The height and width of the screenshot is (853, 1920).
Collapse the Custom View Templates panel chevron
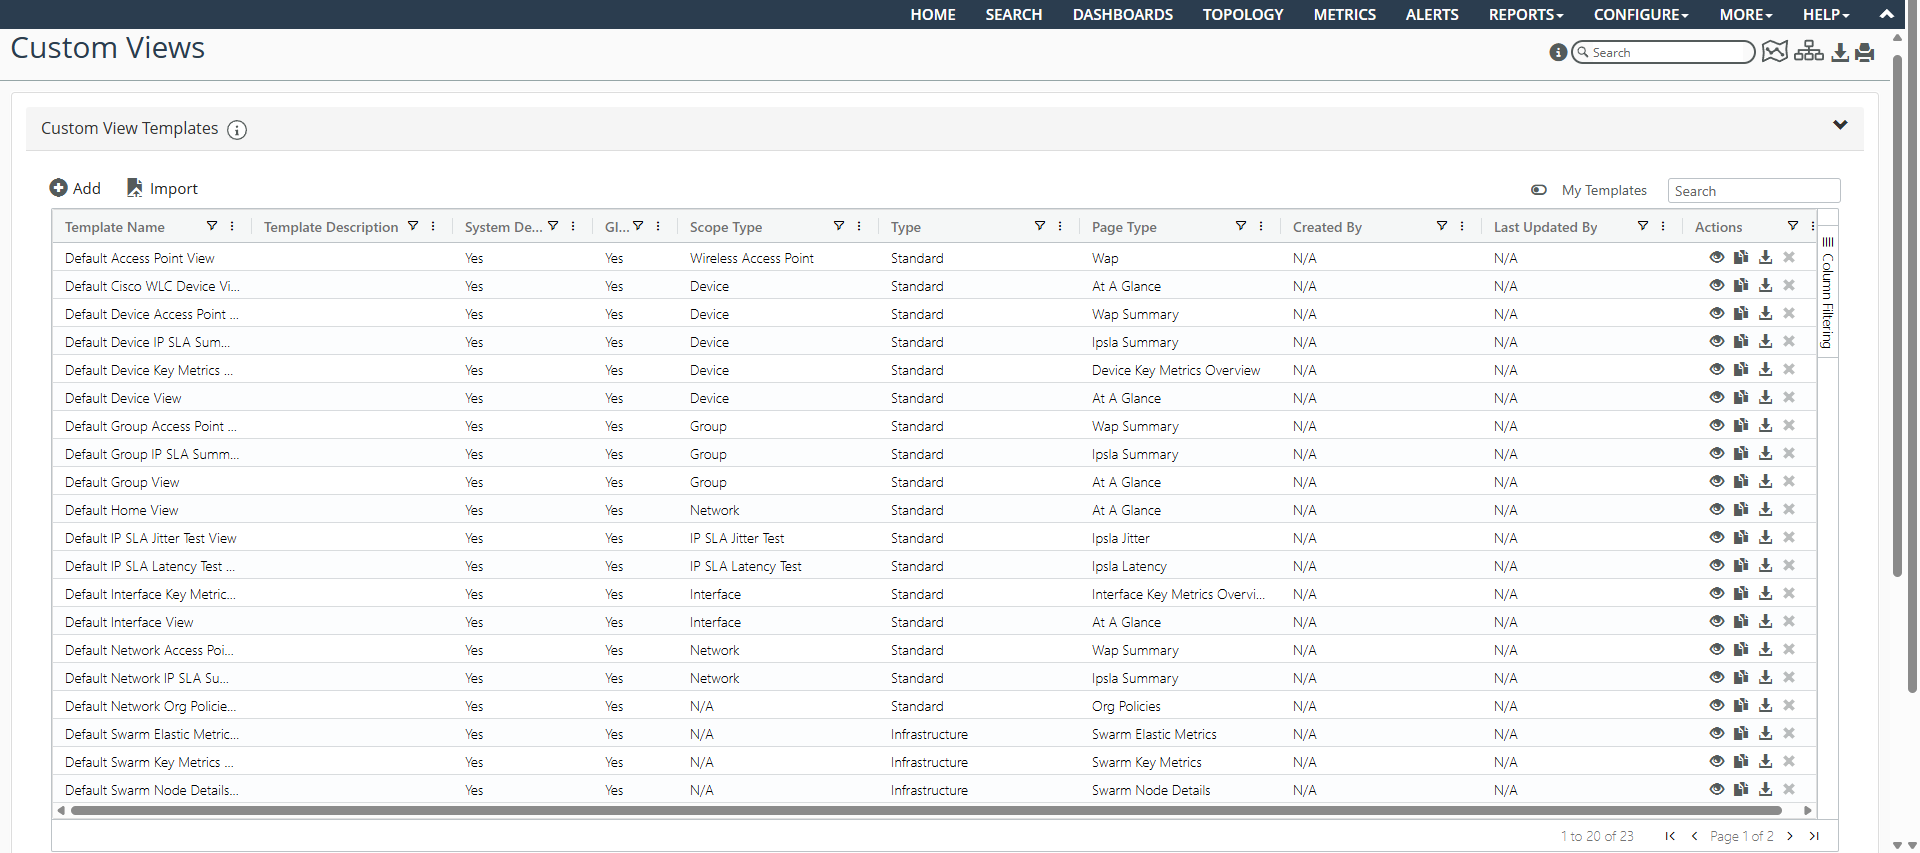[x=1840, y=126]
